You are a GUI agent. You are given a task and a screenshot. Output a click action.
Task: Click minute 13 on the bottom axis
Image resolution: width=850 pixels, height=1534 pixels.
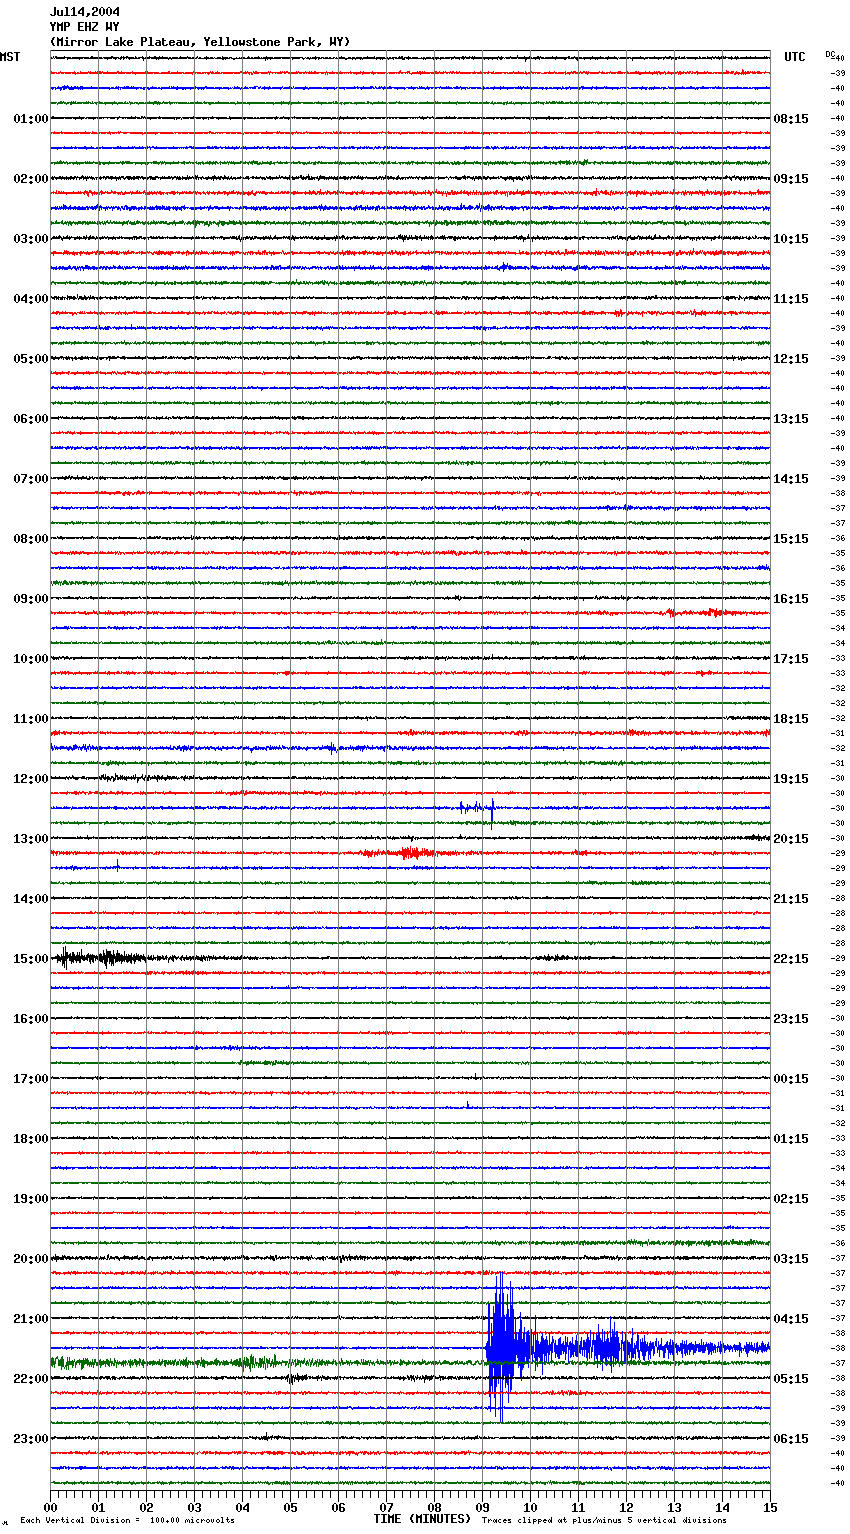[x=675, y=1507]
